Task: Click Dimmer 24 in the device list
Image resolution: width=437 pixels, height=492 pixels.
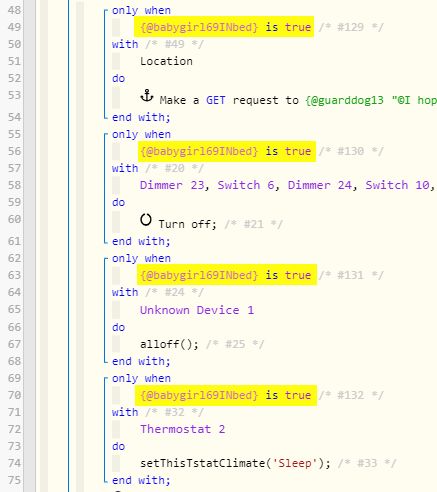Action: point(320,185)
